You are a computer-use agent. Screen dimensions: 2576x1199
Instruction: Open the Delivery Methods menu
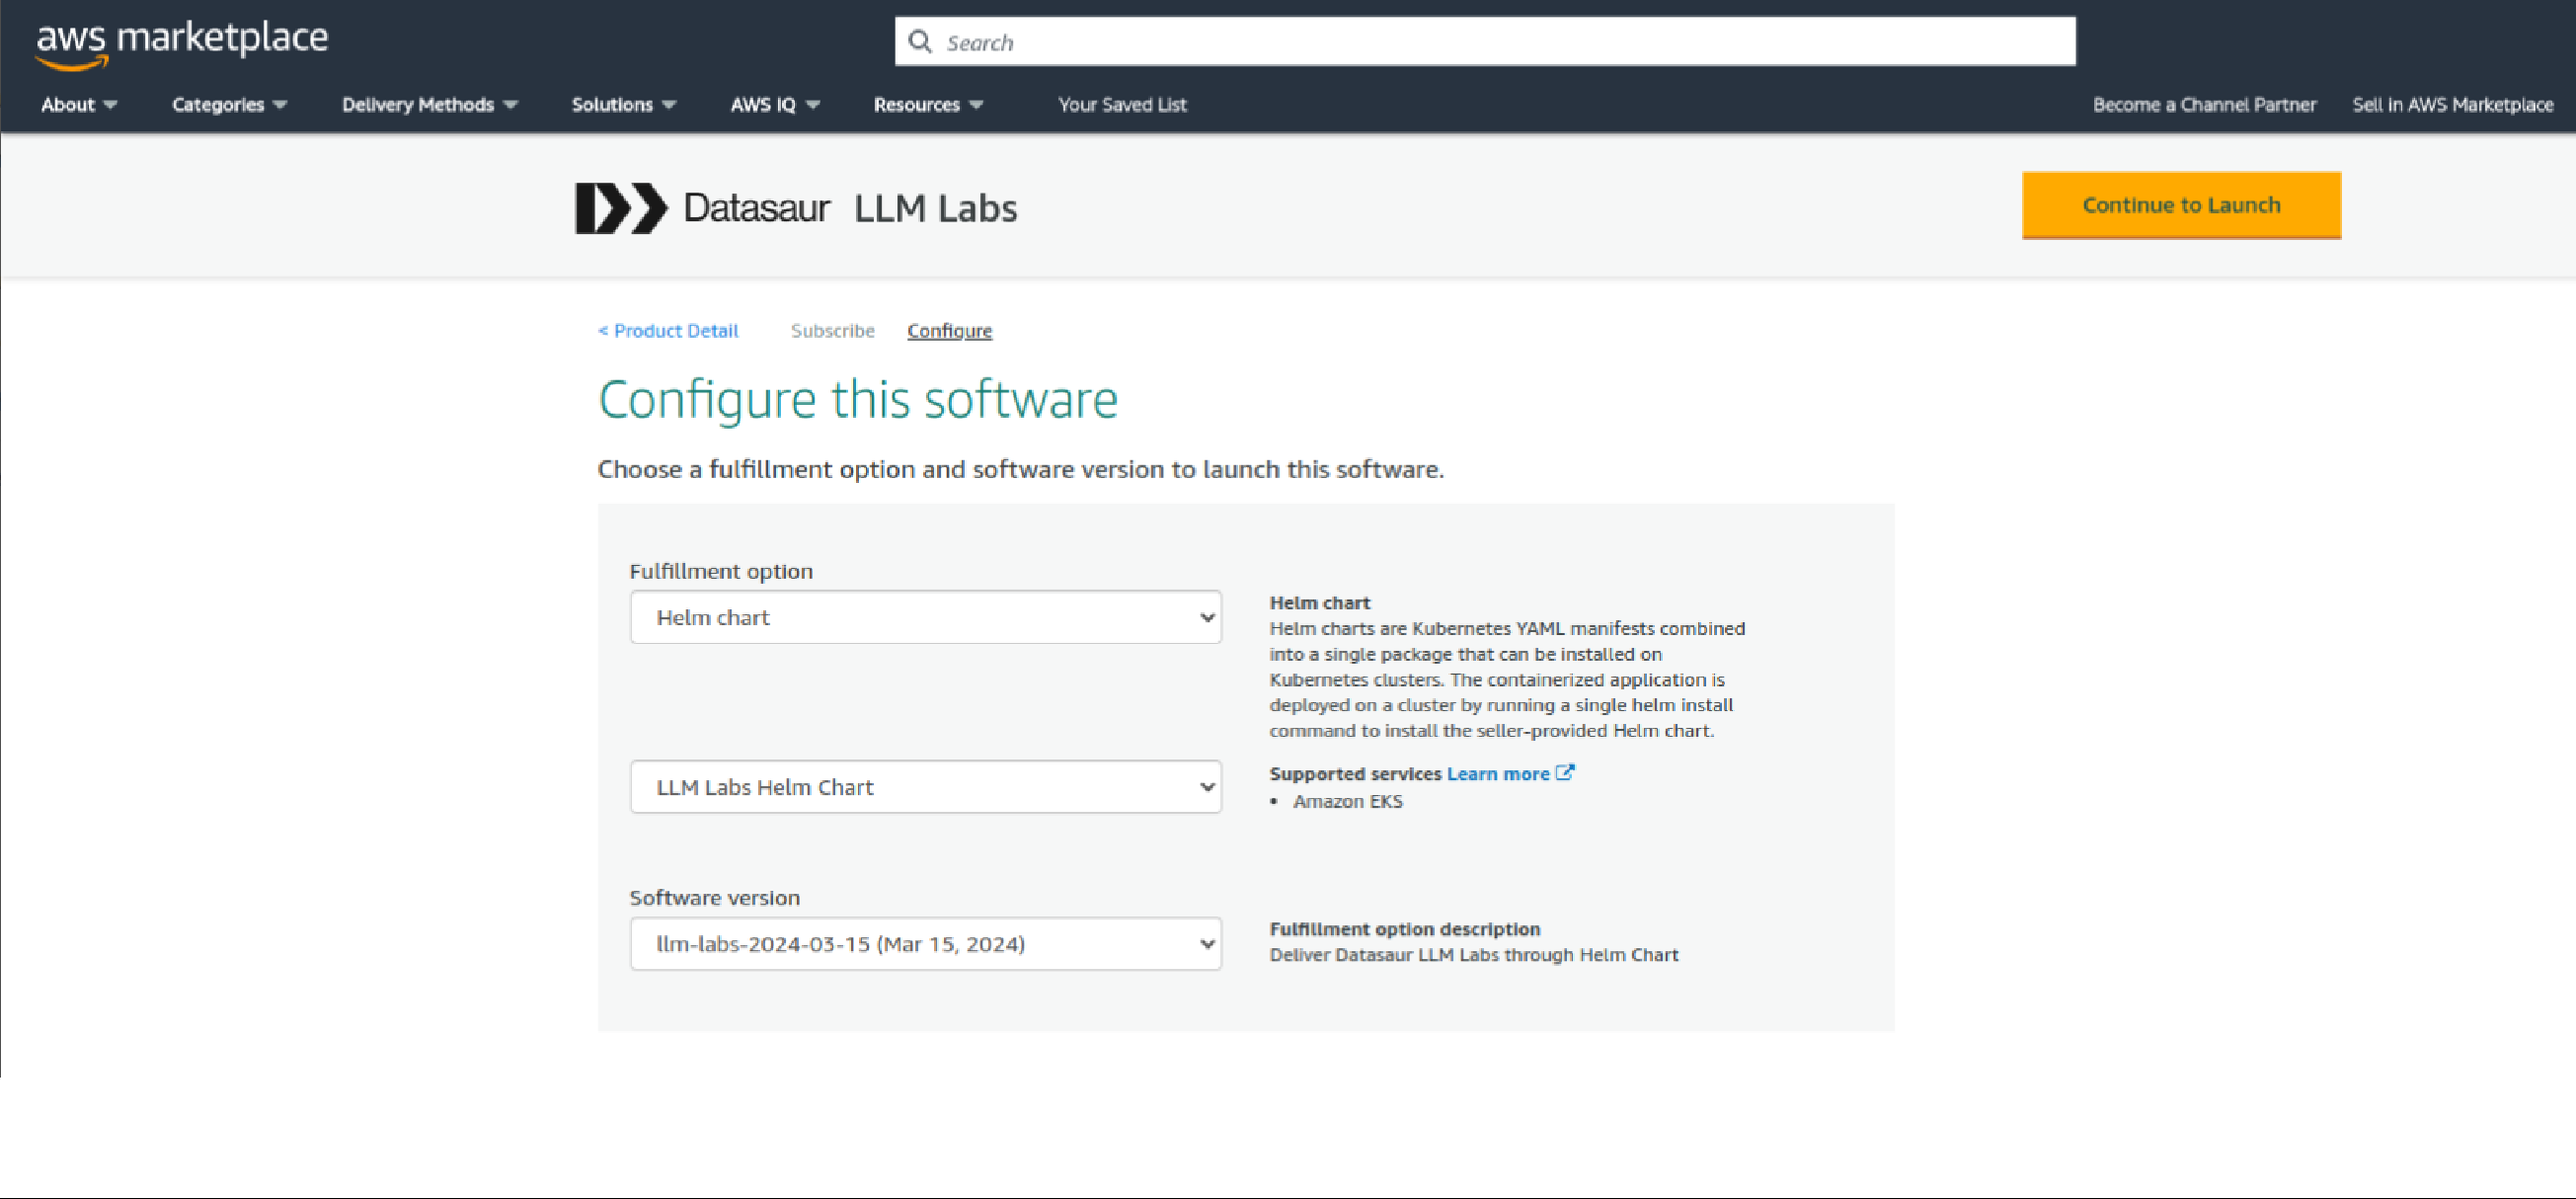point(429,104)
